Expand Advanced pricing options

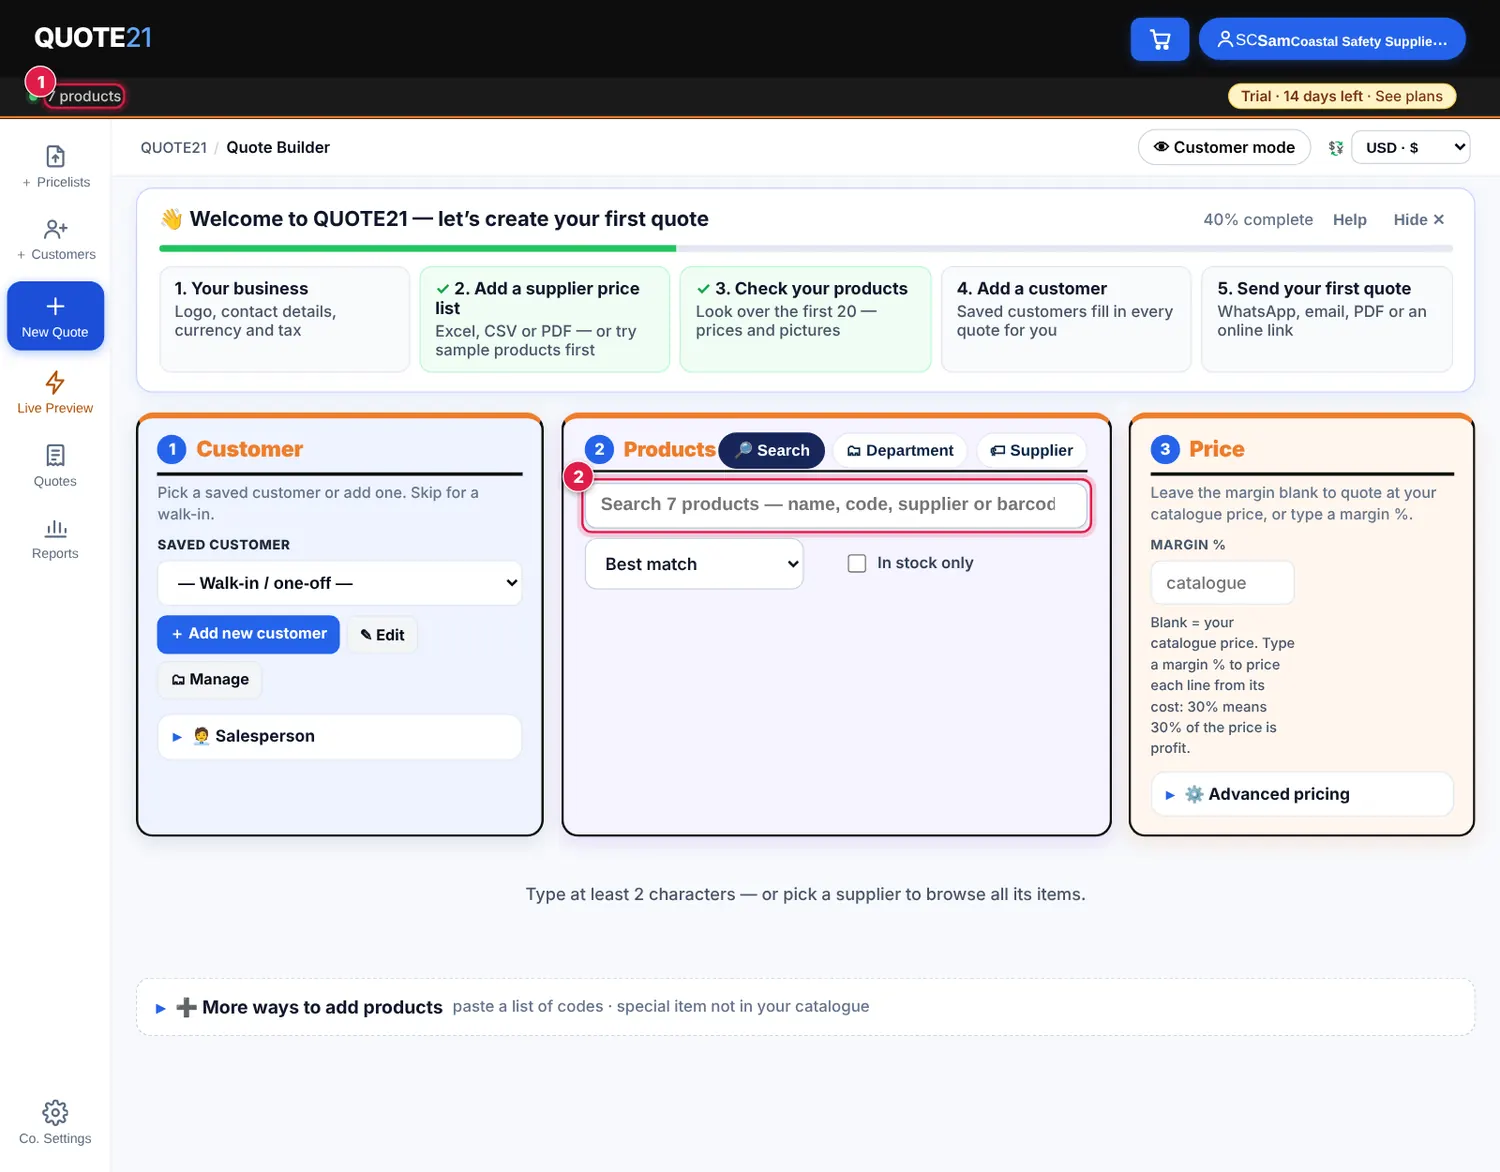point(1302,794)
